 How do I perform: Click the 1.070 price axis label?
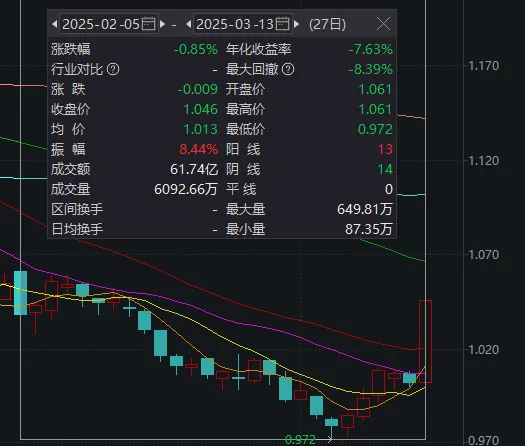483,255
